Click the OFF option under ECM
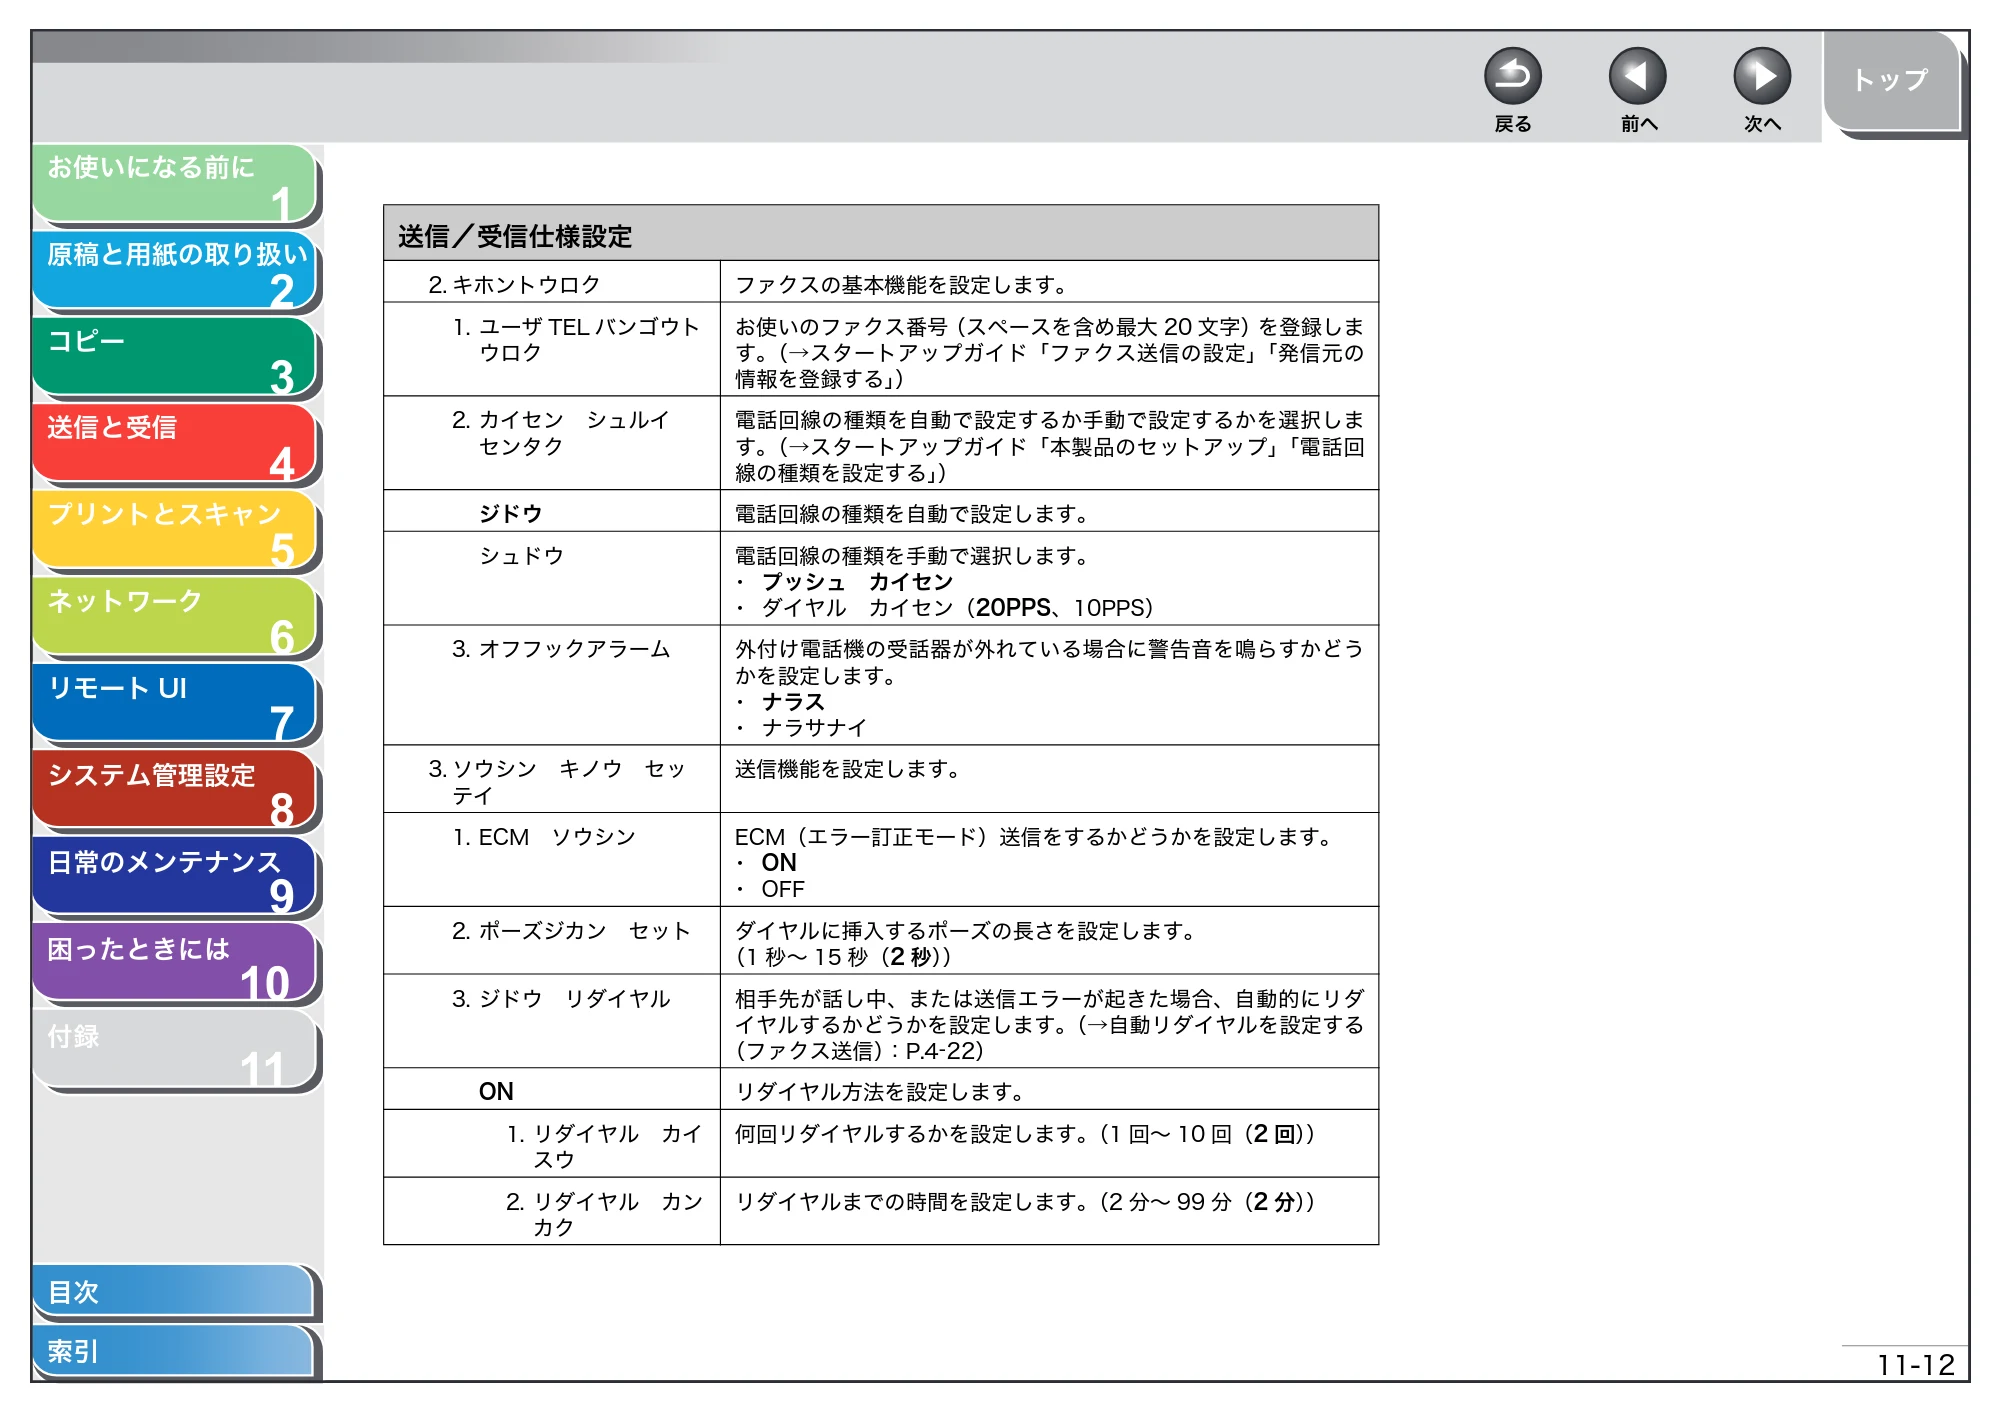The width and height of the screenshot is (2000, 1414). point(783,889)
